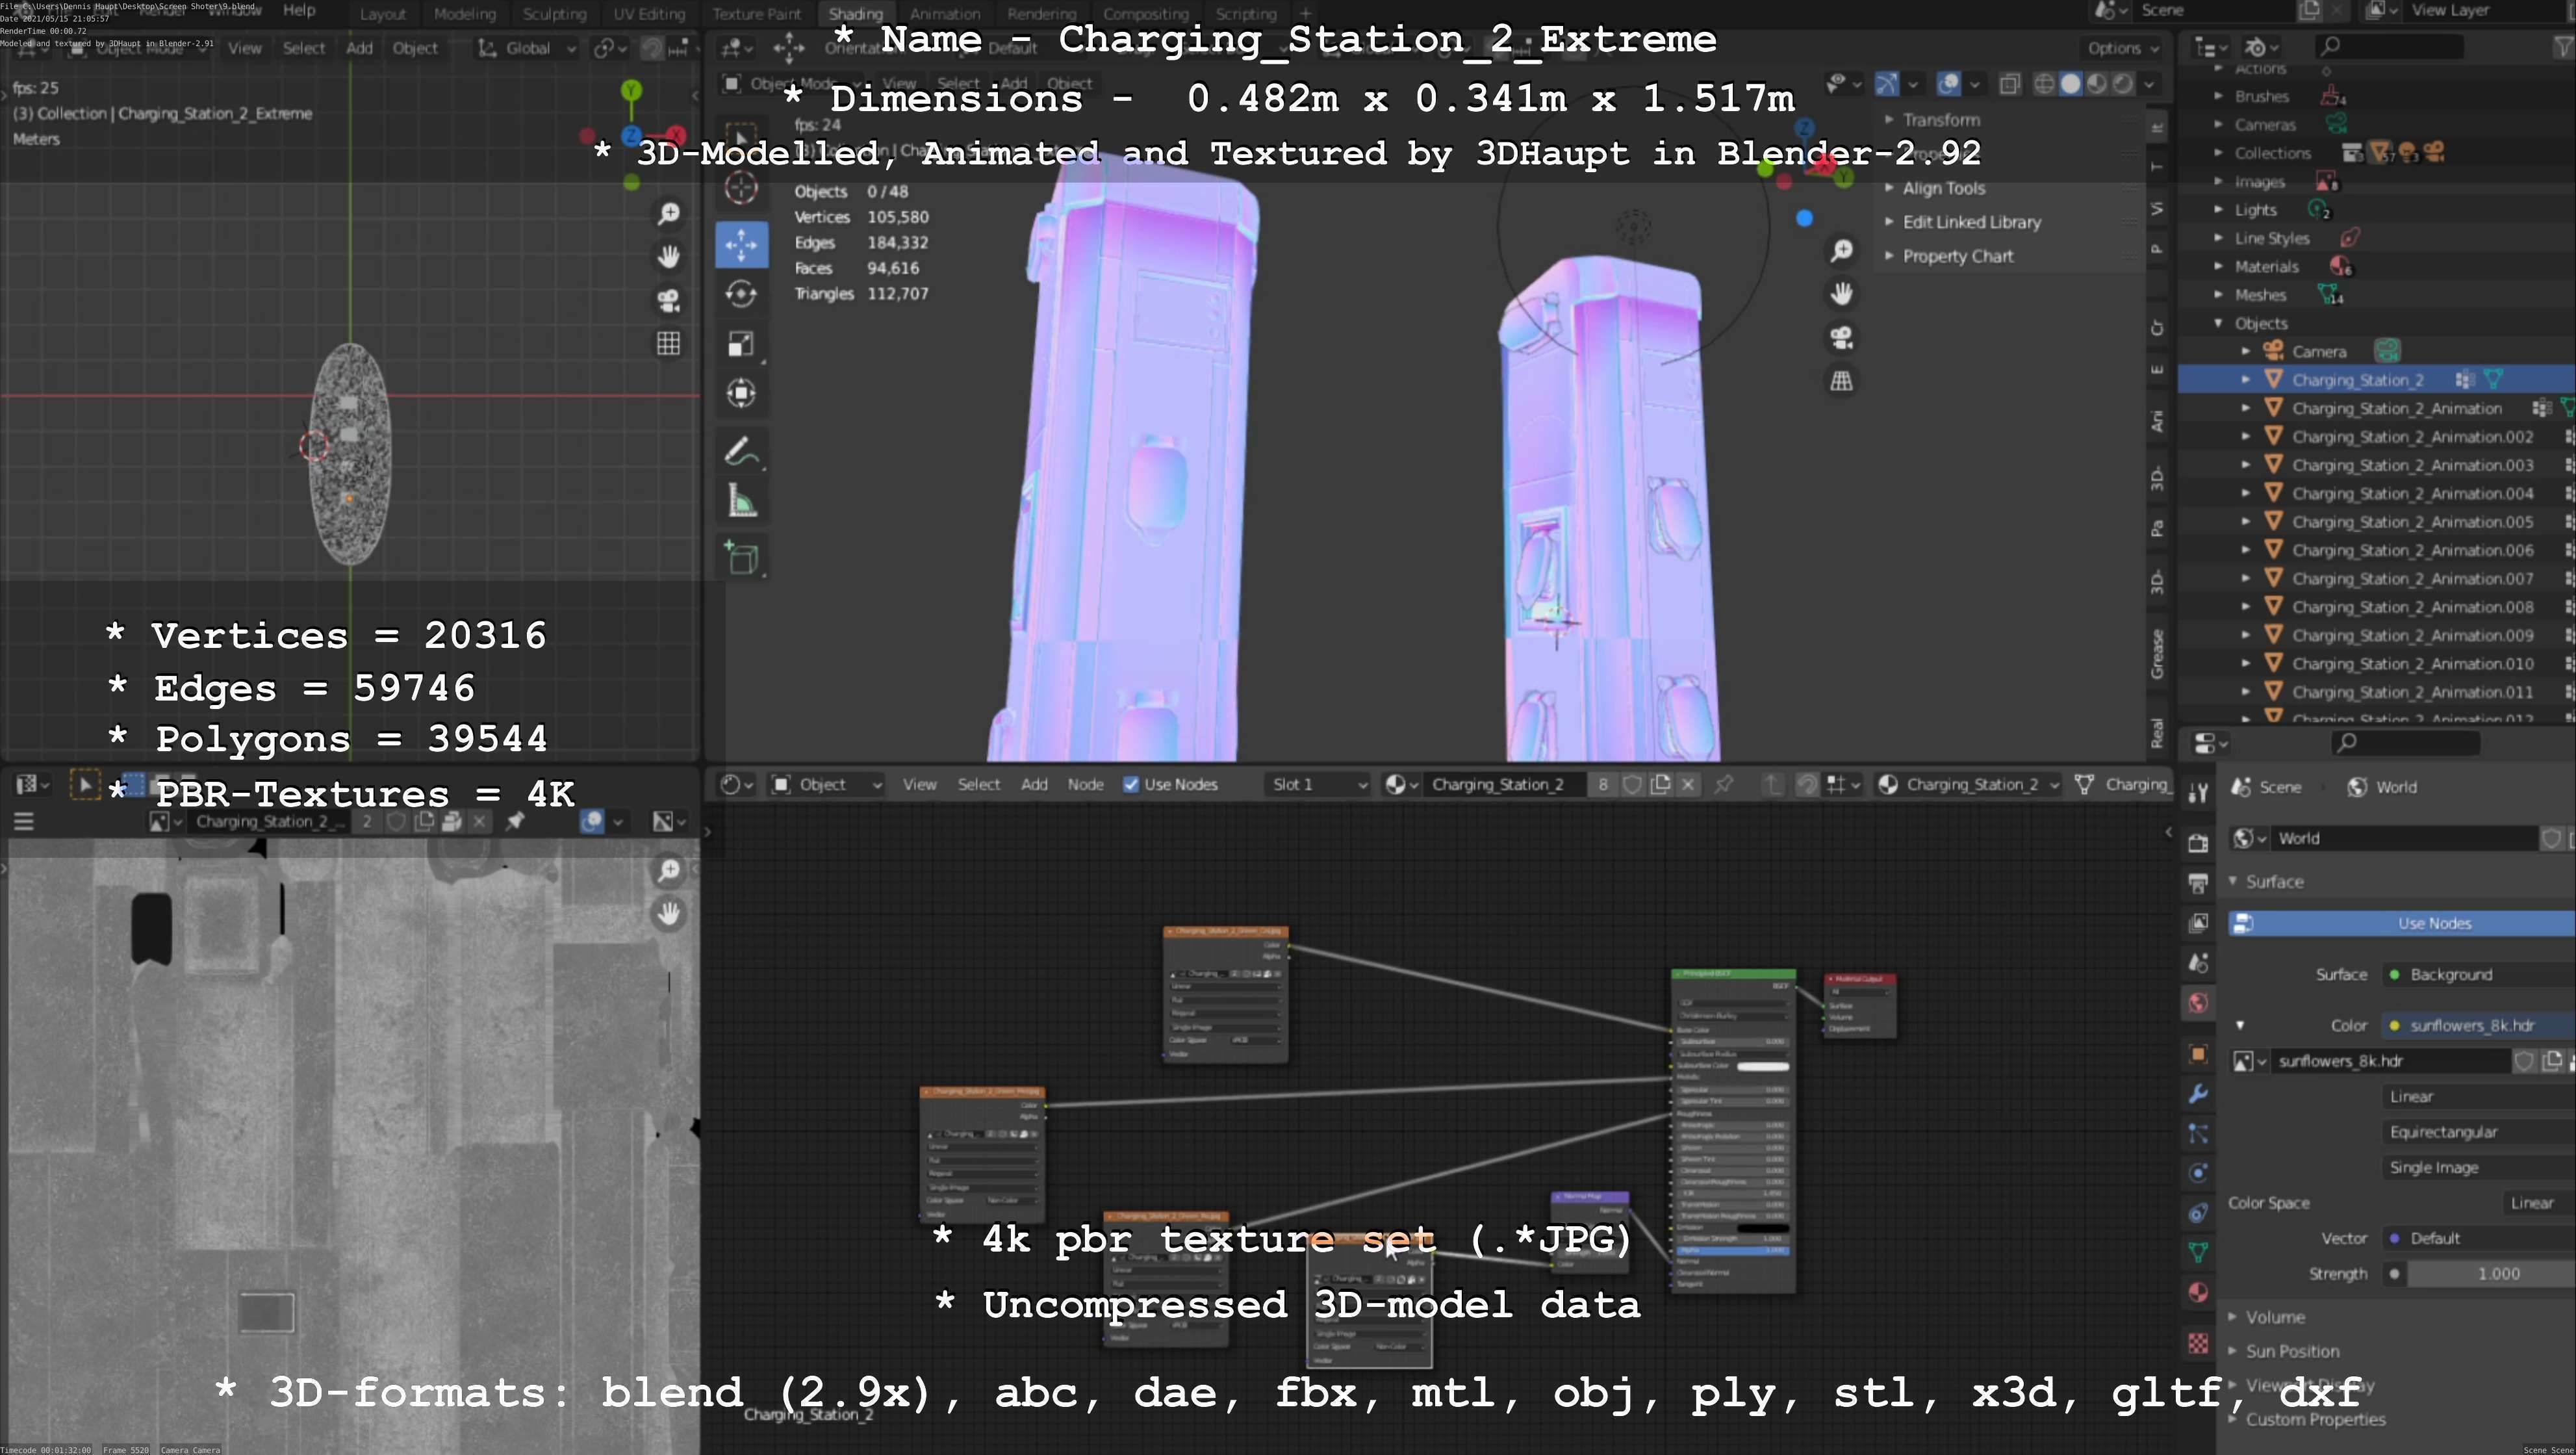Open the World properties tab

2197,1004
